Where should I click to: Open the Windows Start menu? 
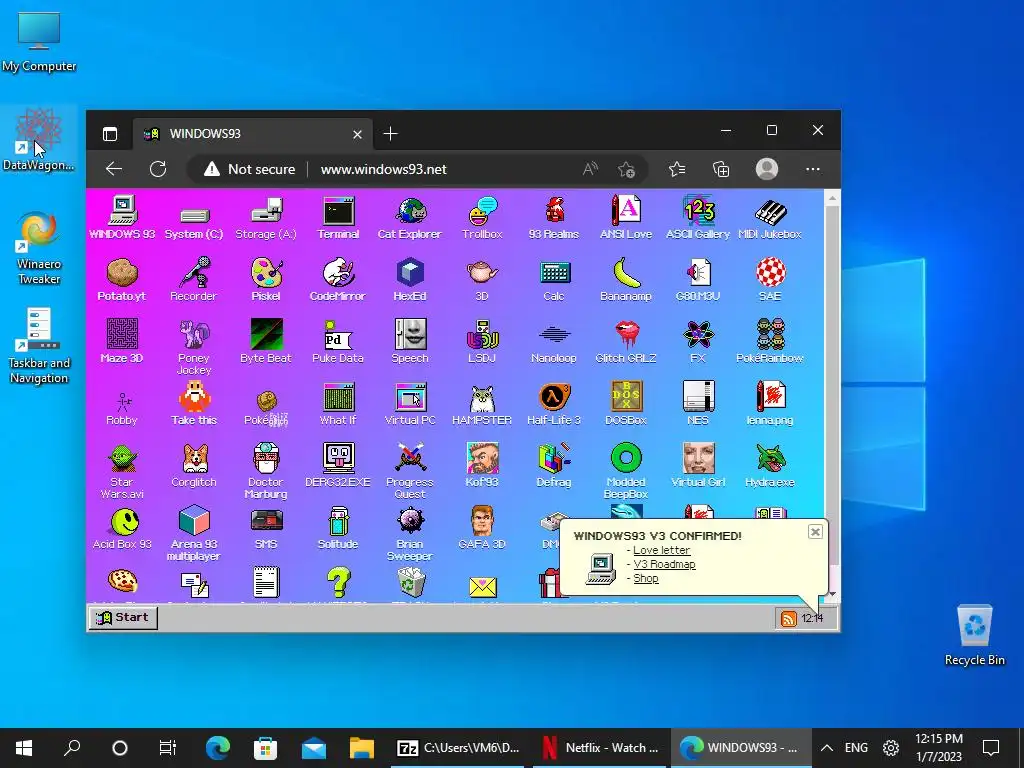24,748
